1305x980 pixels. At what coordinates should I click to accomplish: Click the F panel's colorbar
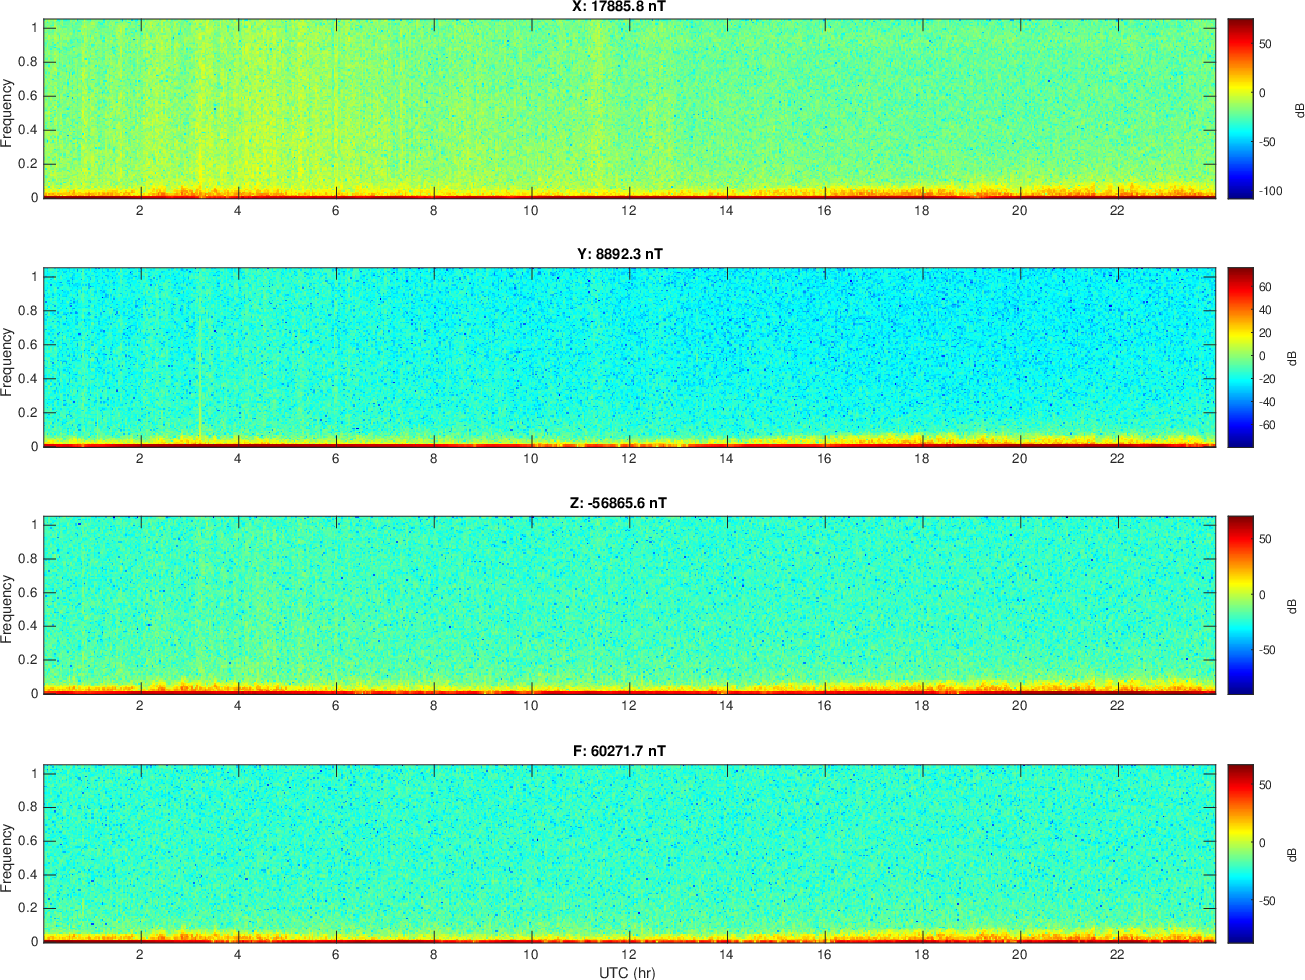point(1240,854)
